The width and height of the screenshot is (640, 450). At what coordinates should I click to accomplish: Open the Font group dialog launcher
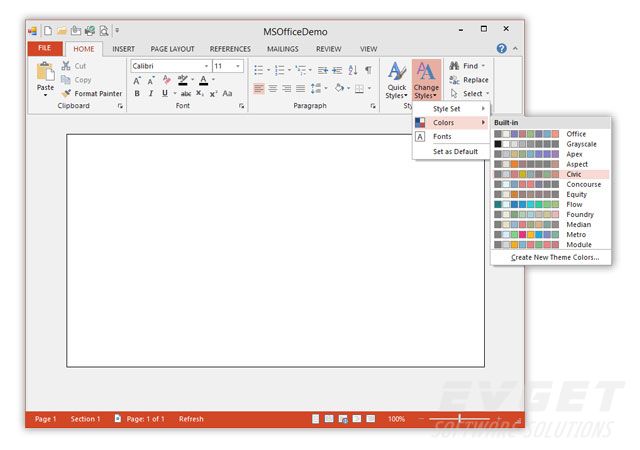pos(241,106)
